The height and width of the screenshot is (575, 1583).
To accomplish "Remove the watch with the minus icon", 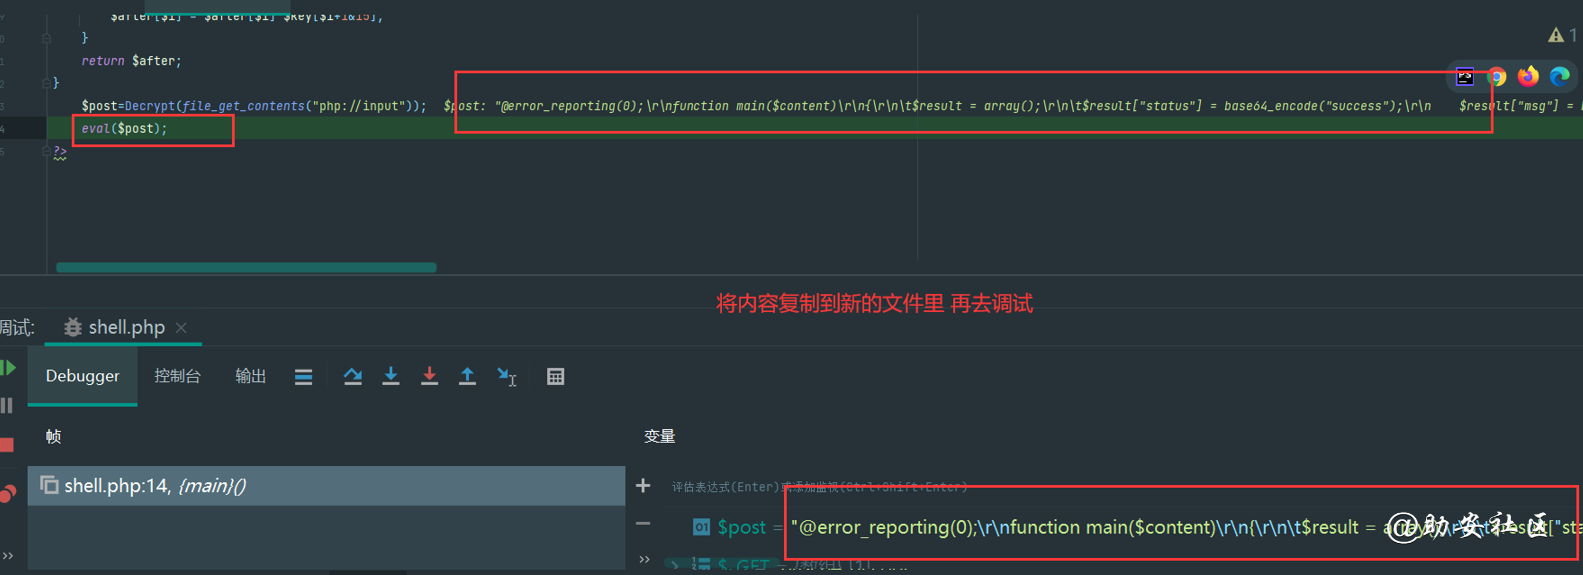I will coord(643,524).
